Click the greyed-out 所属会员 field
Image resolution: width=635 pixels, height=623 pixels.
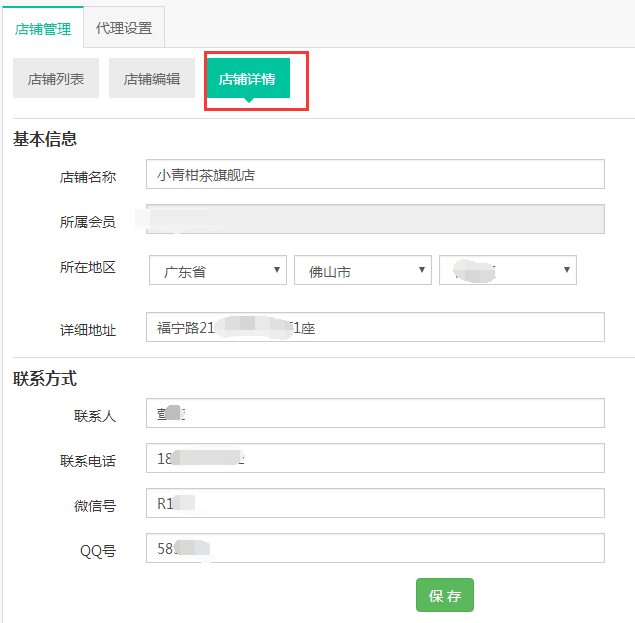375,220
